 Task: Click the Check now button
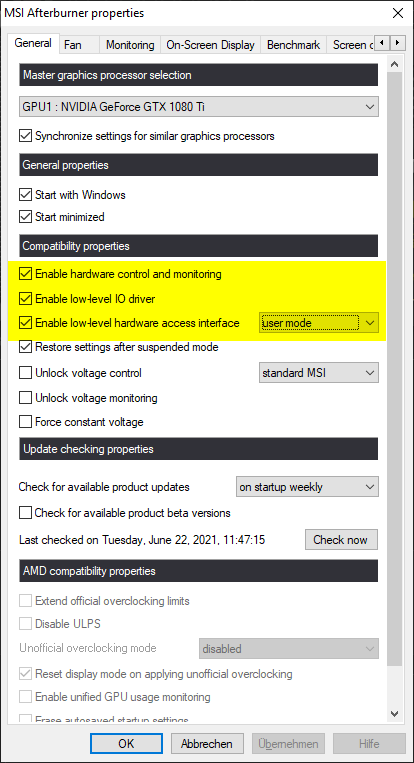point(341,540)
